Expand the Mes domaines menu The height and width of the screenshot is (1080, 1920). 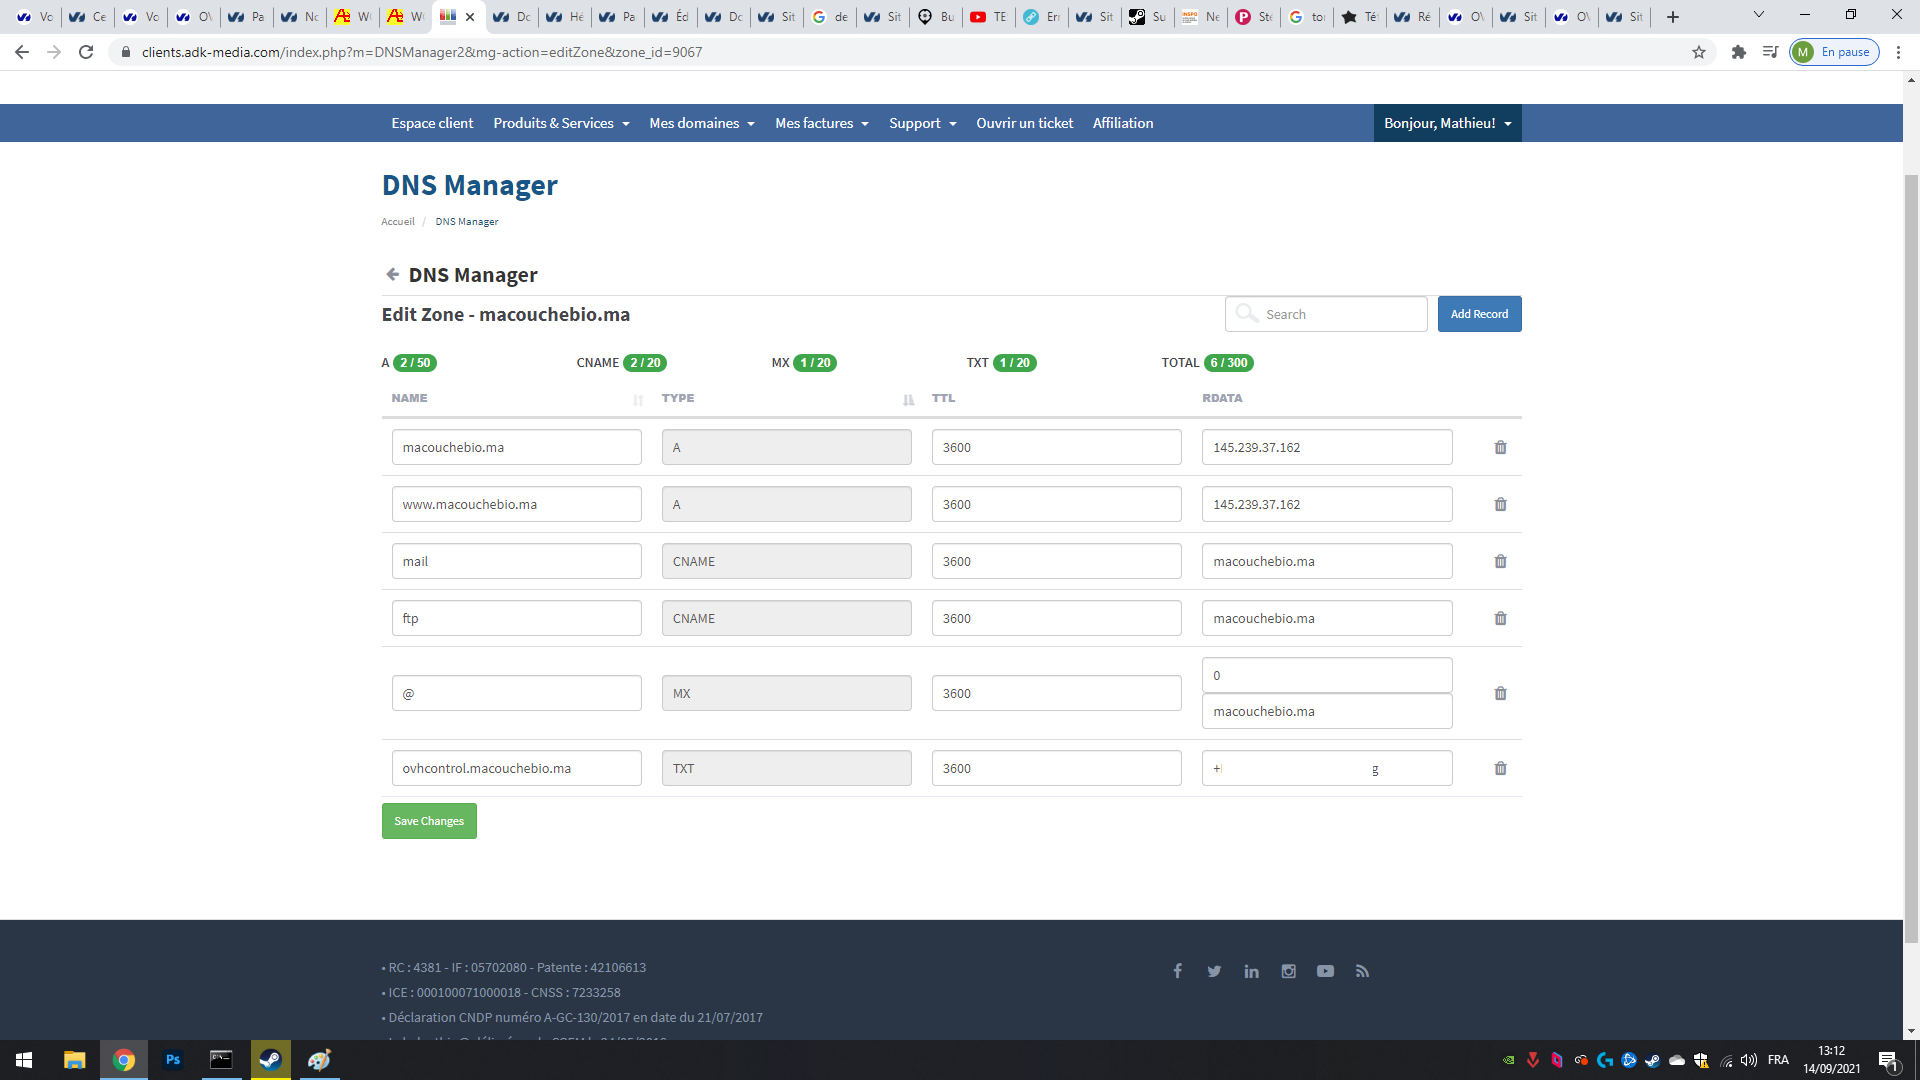click(x=701, y=123)
